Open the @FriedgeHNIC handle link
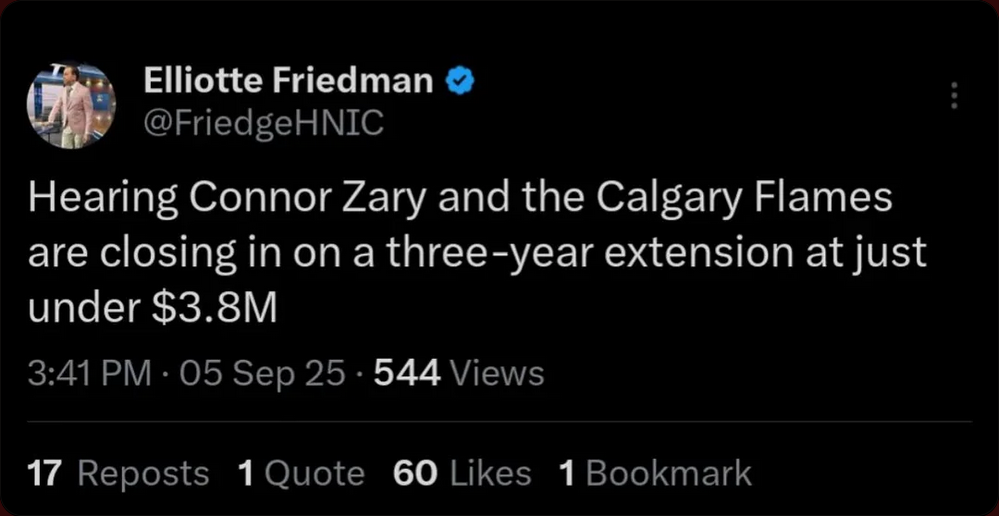 [263, 124]
